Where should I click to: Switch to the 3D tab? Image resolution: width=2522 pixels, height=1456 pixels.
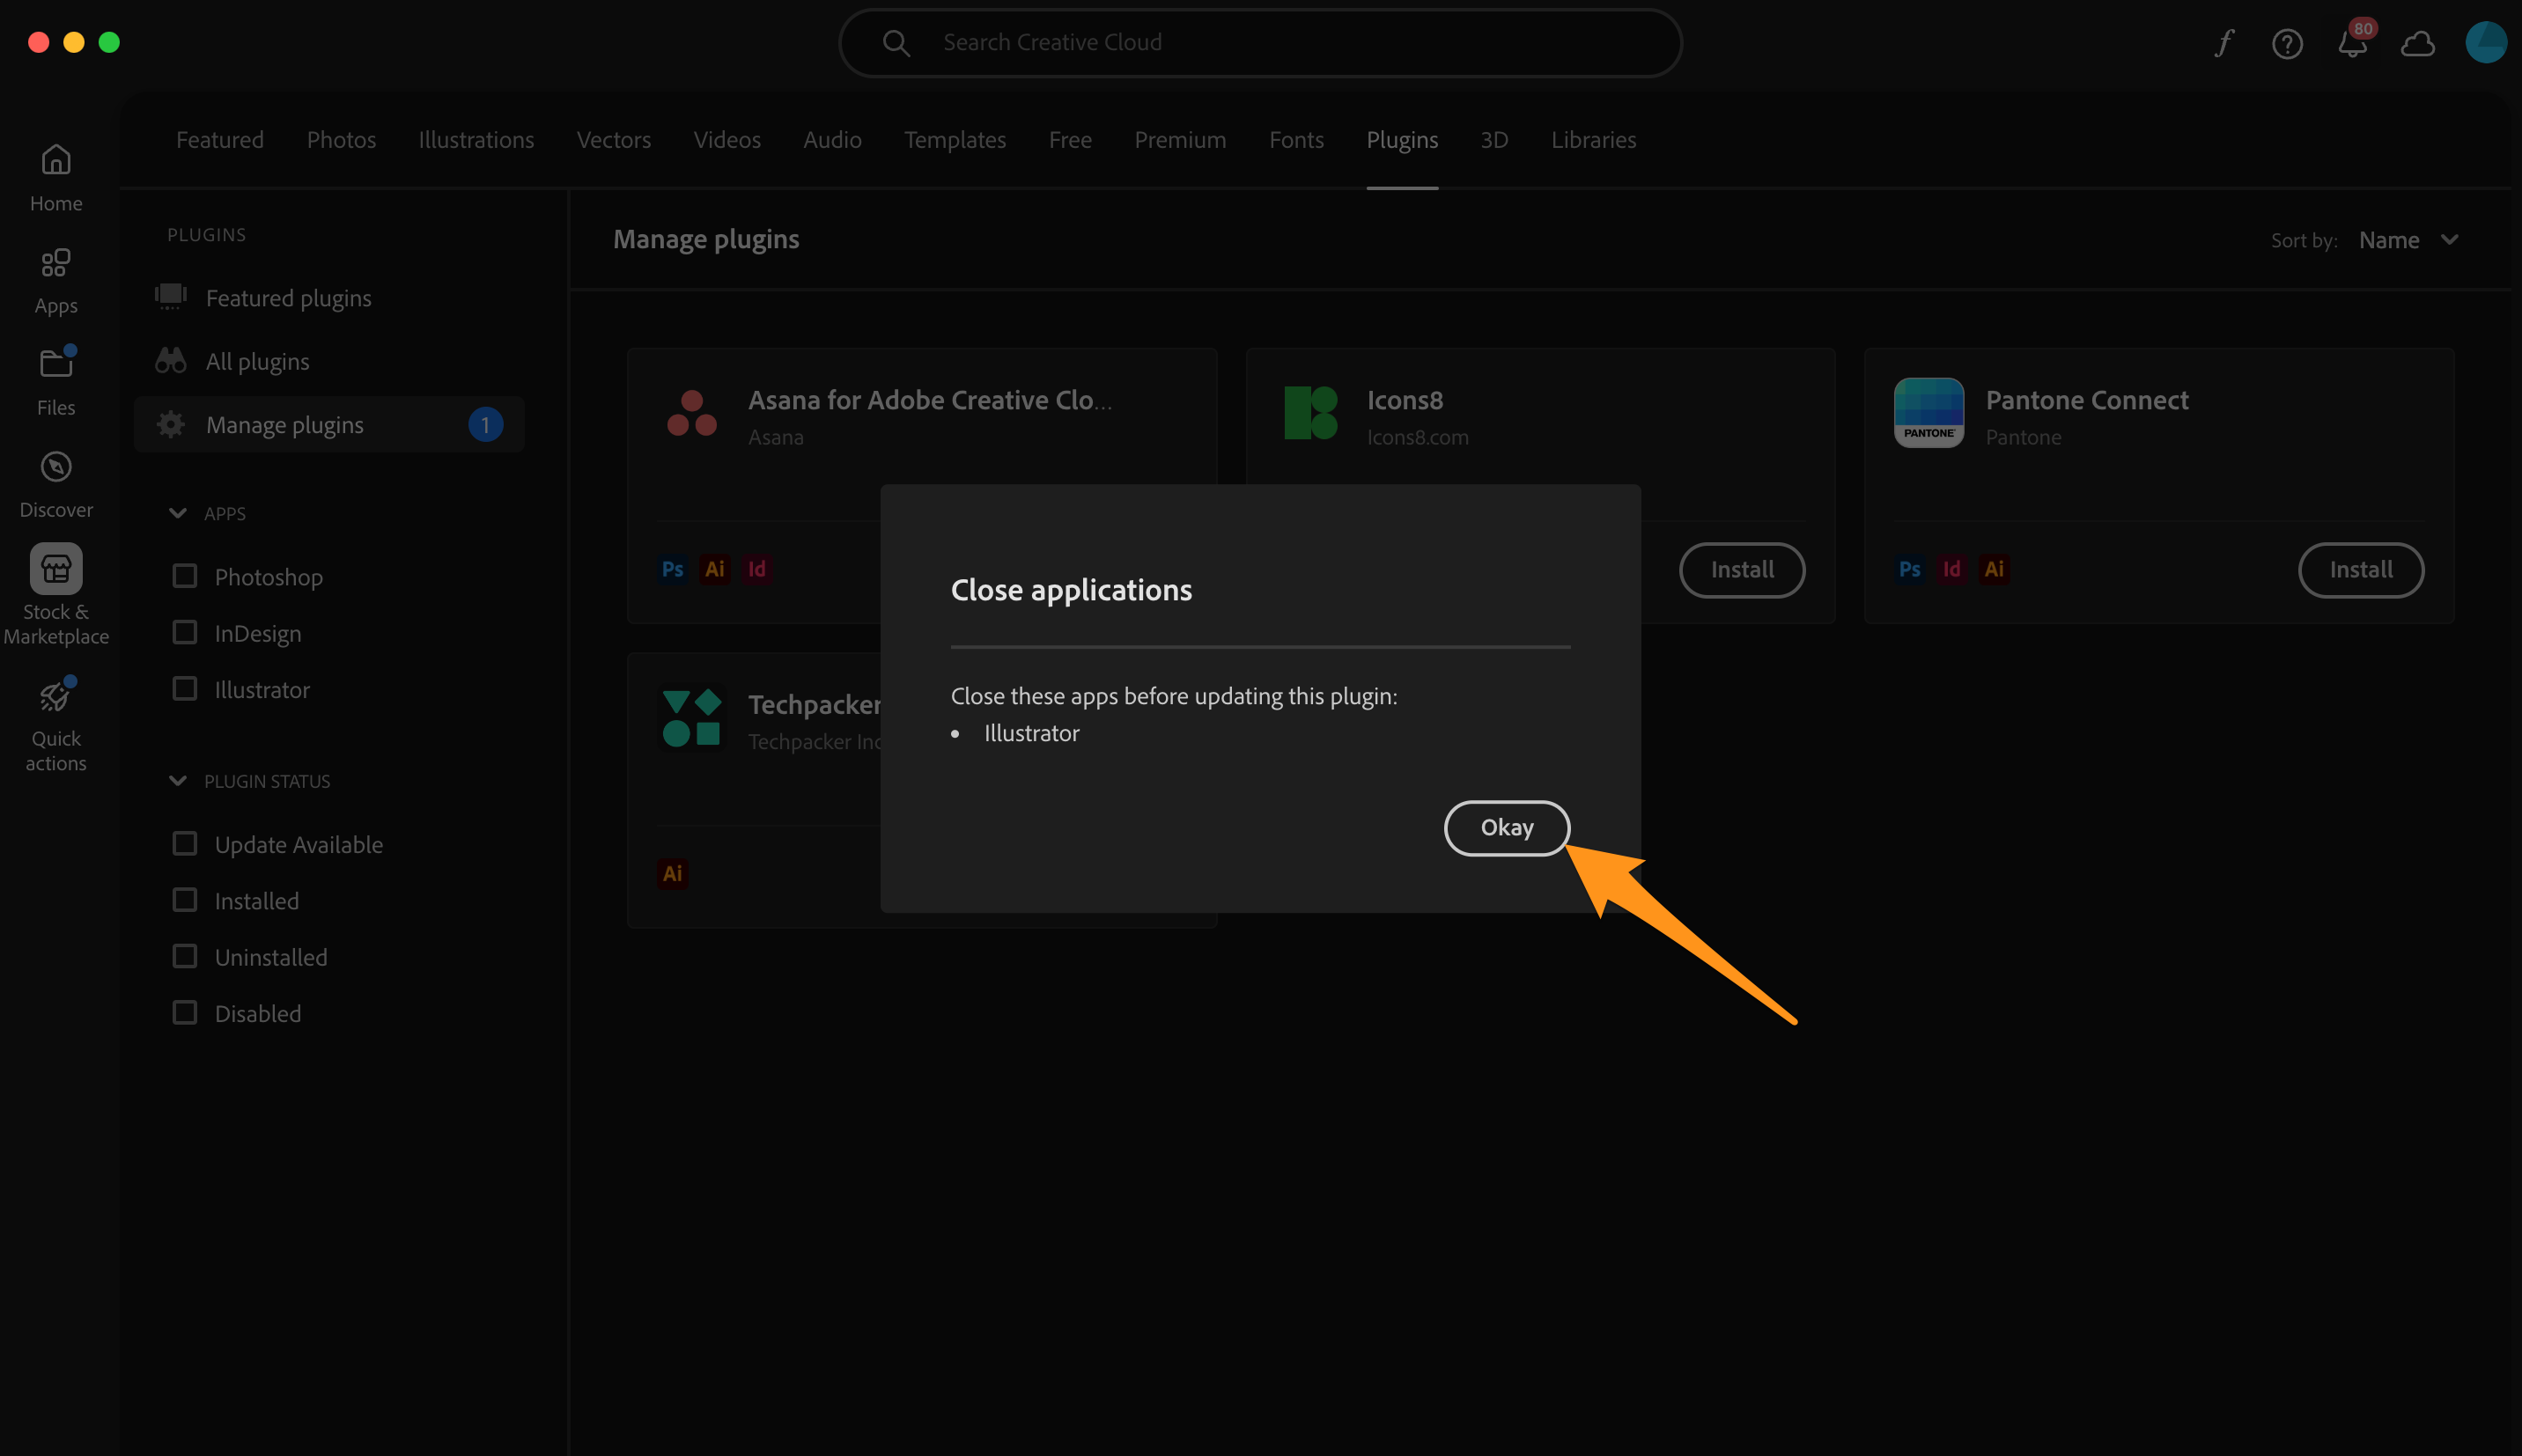(1494, 140)
